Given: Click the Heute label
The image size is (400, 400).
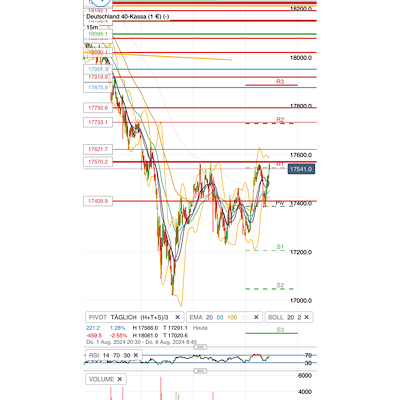Looking at the screenshot, I should 200,328.
